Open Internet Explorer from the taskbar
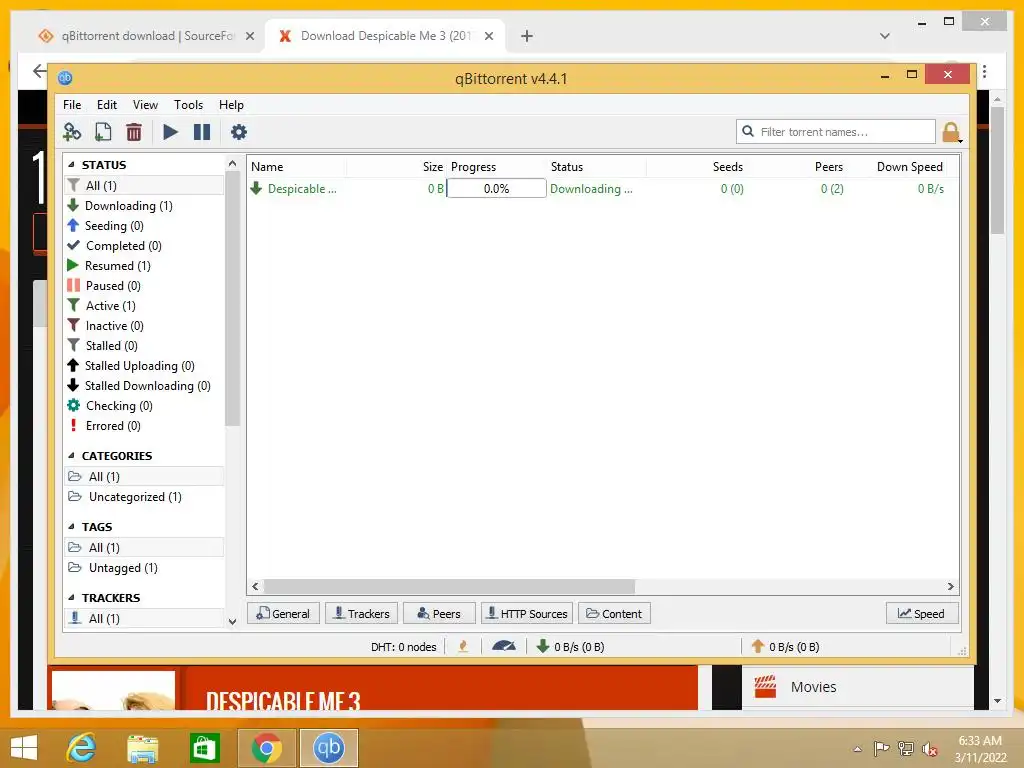This screenshot has height=768, width=1024. [82, 748]
